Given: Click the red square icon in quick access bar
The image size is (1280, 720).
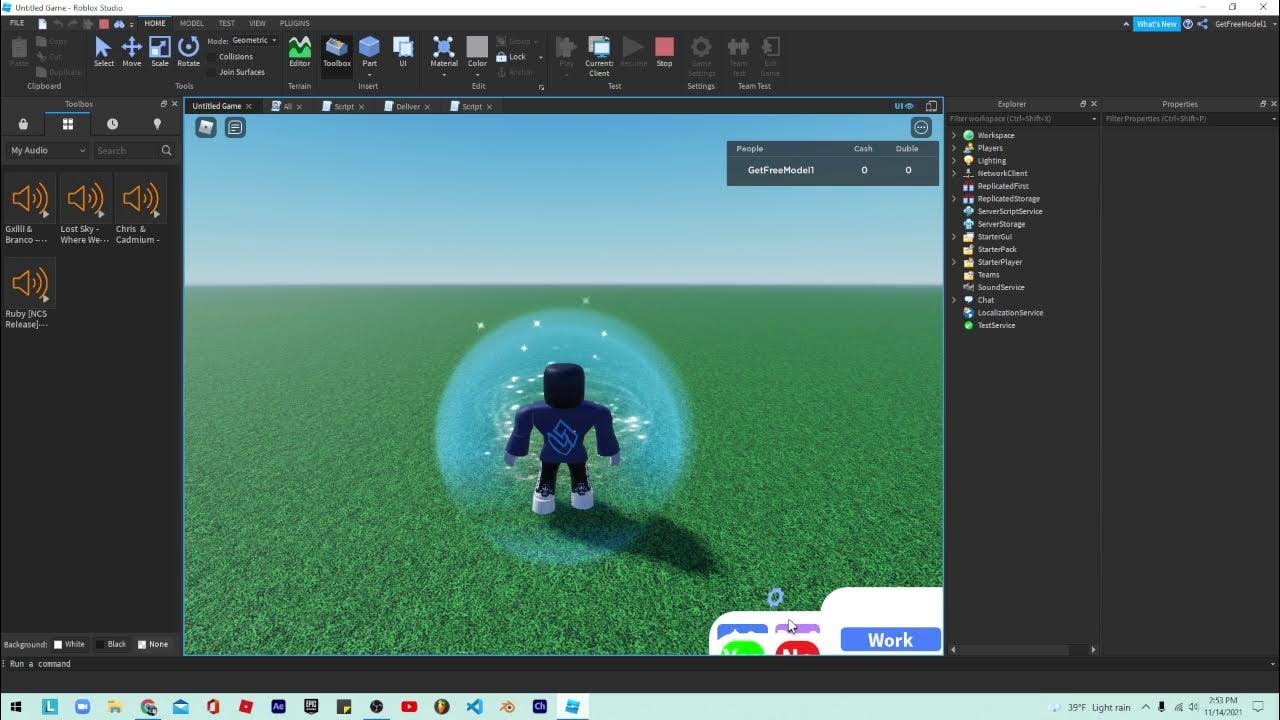Looking at the screenshot, I should point(104,23).
